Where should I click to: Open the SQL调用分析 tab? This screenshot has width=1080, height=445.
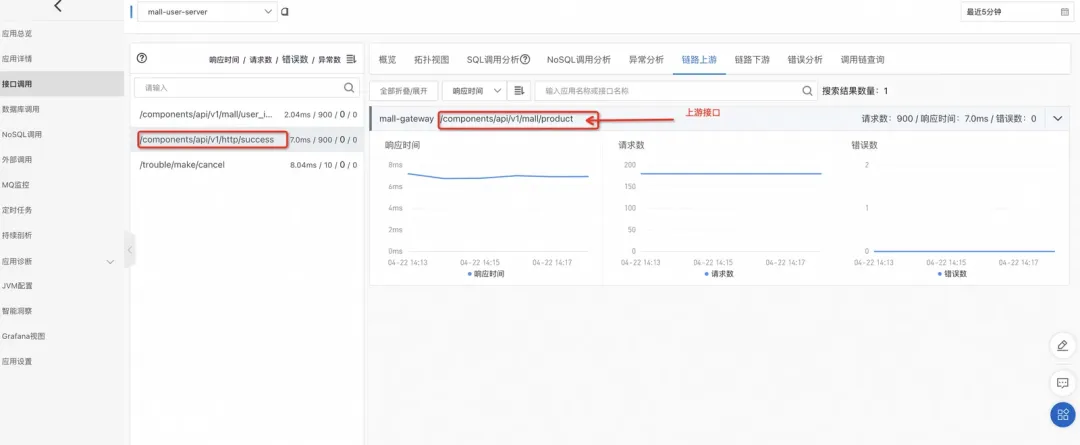click(x=498, y=60)
